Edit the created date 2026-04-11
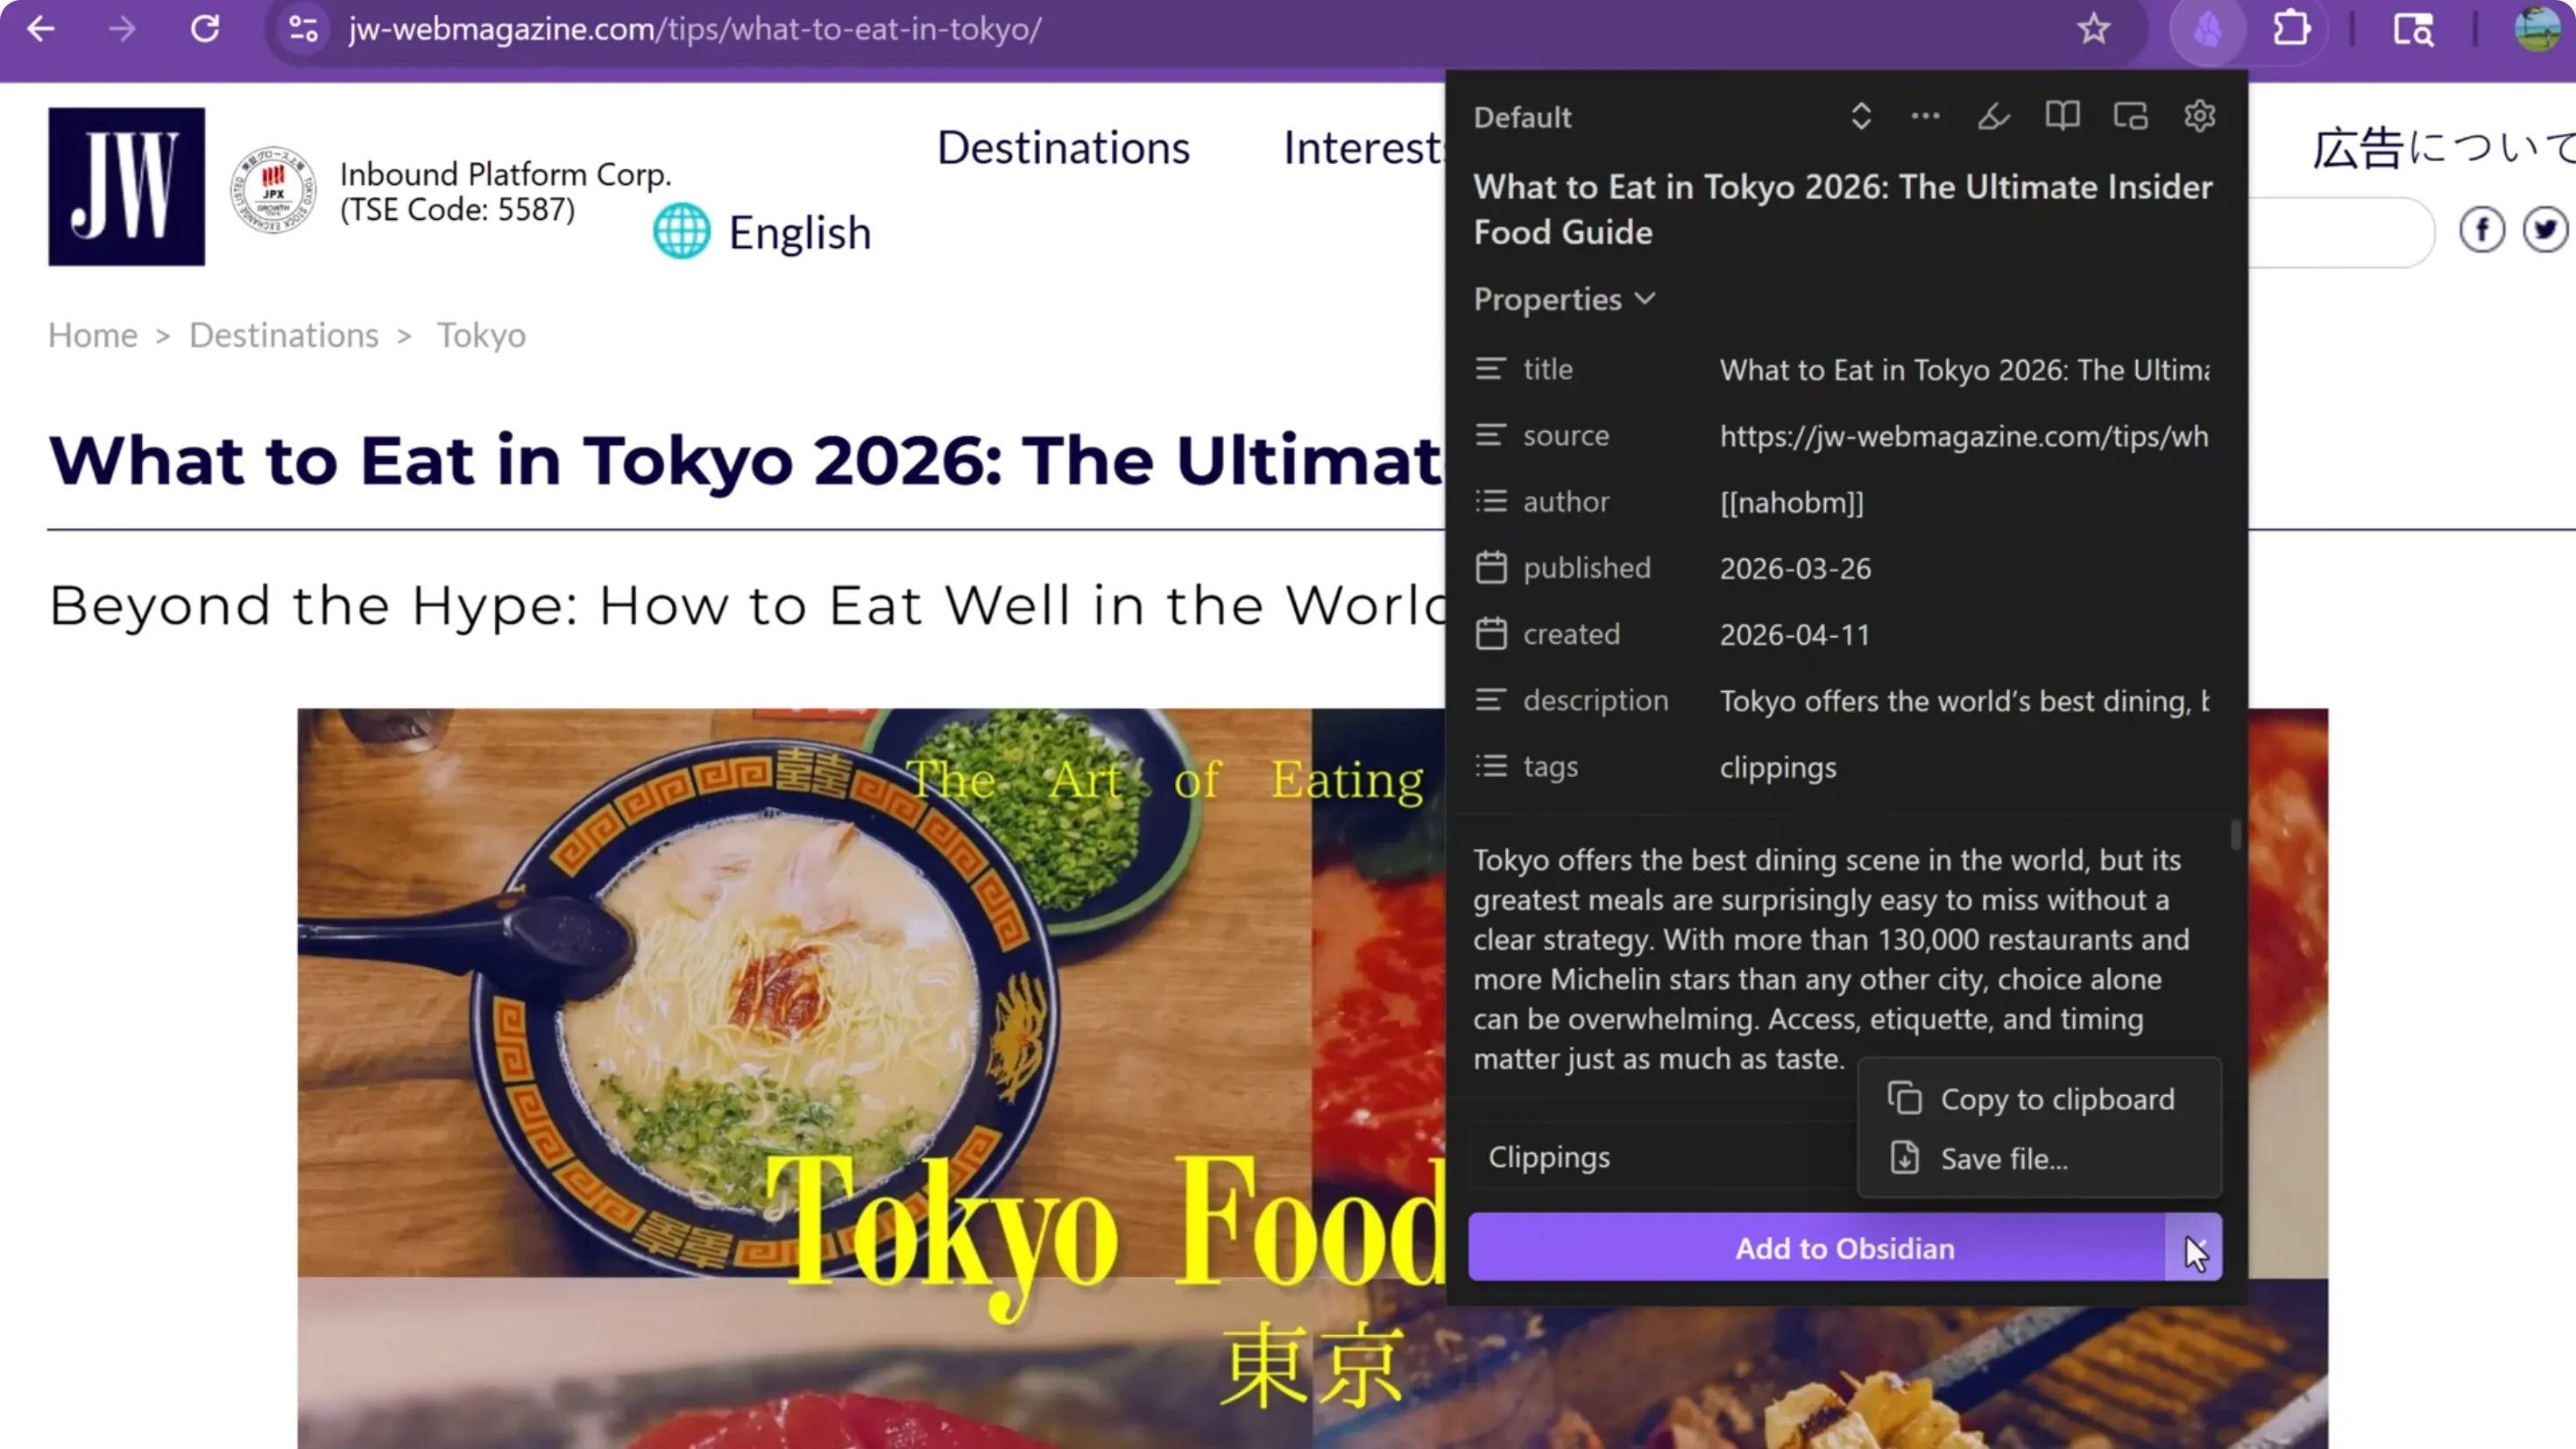 pos(1965,634)
